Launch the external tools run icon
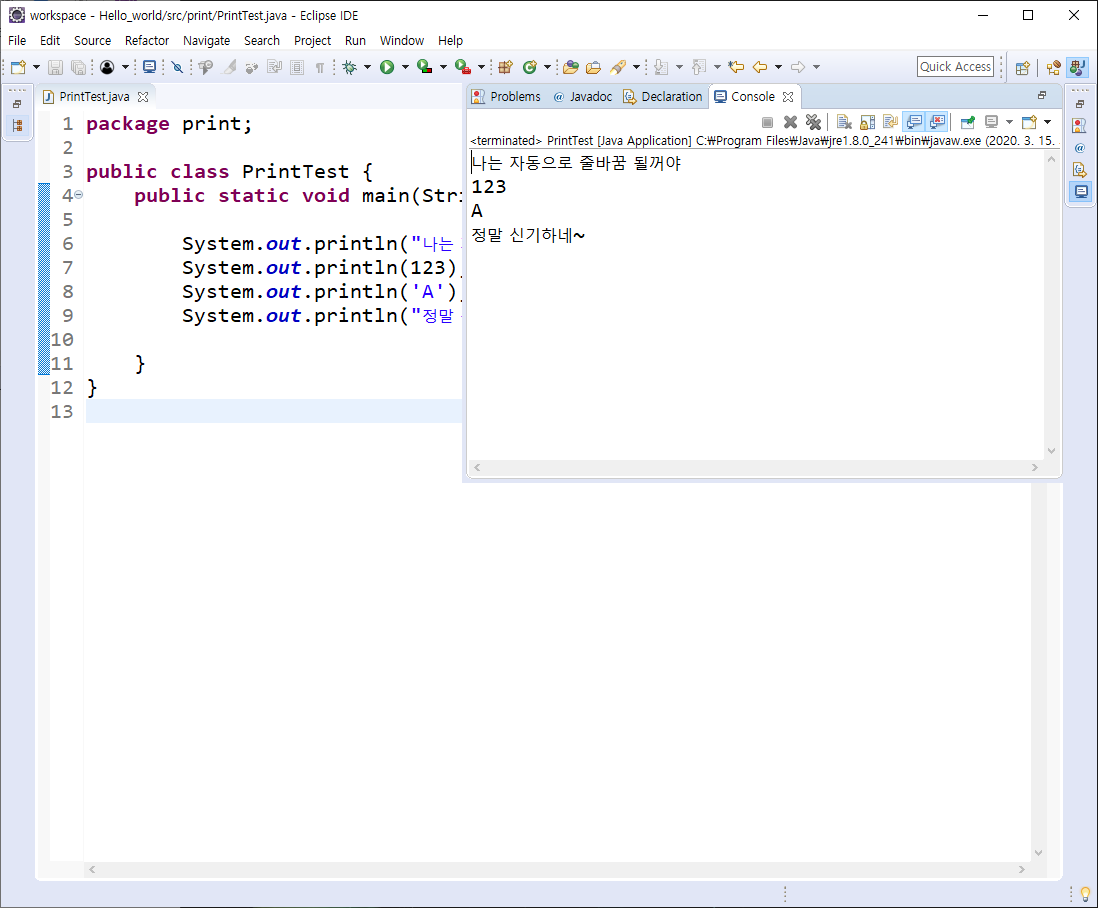 point(462,66)
